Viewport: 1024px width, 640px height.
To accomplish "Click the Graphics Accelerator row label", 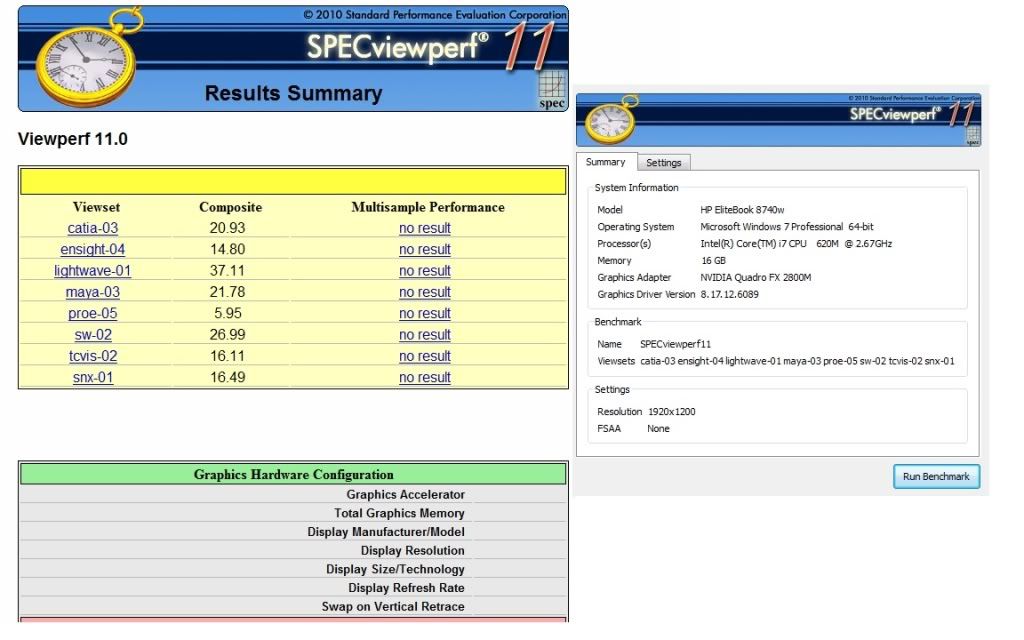I will [406, 494].
